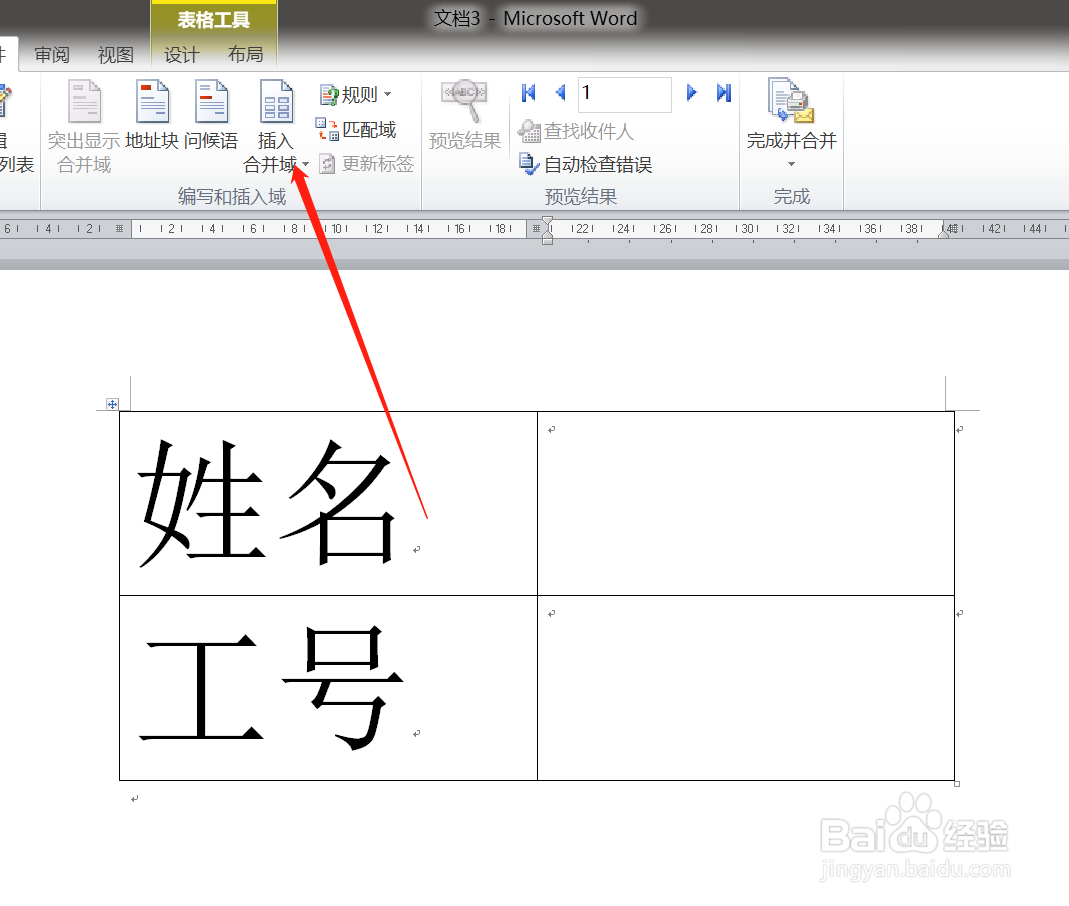Click the 下一记录 navigation arrow

(691, 92)
